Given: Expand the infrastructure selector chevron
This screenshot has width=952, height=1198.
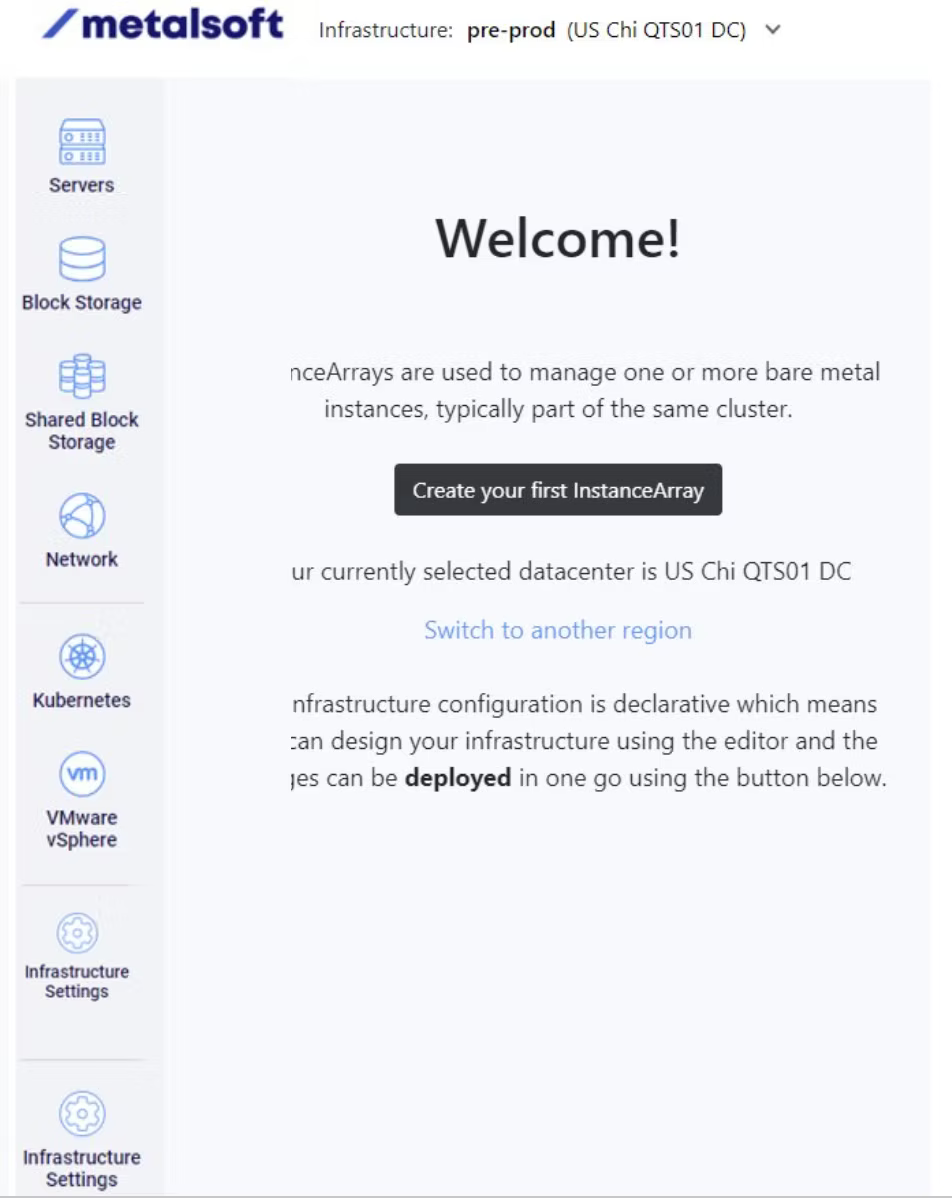Looking at the screenshot, I should (773, 30).
